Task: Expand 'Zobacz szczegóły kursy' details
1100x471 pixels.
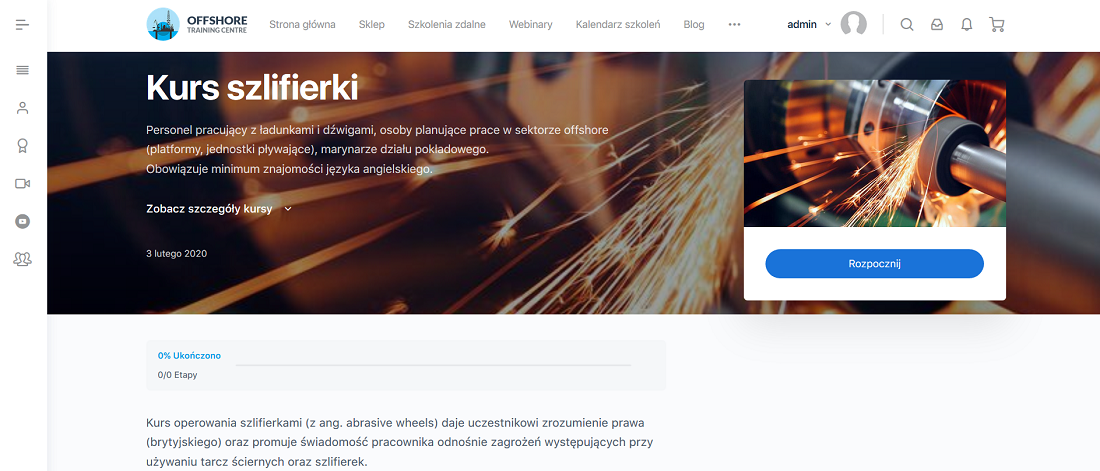Action: point(218,208)
